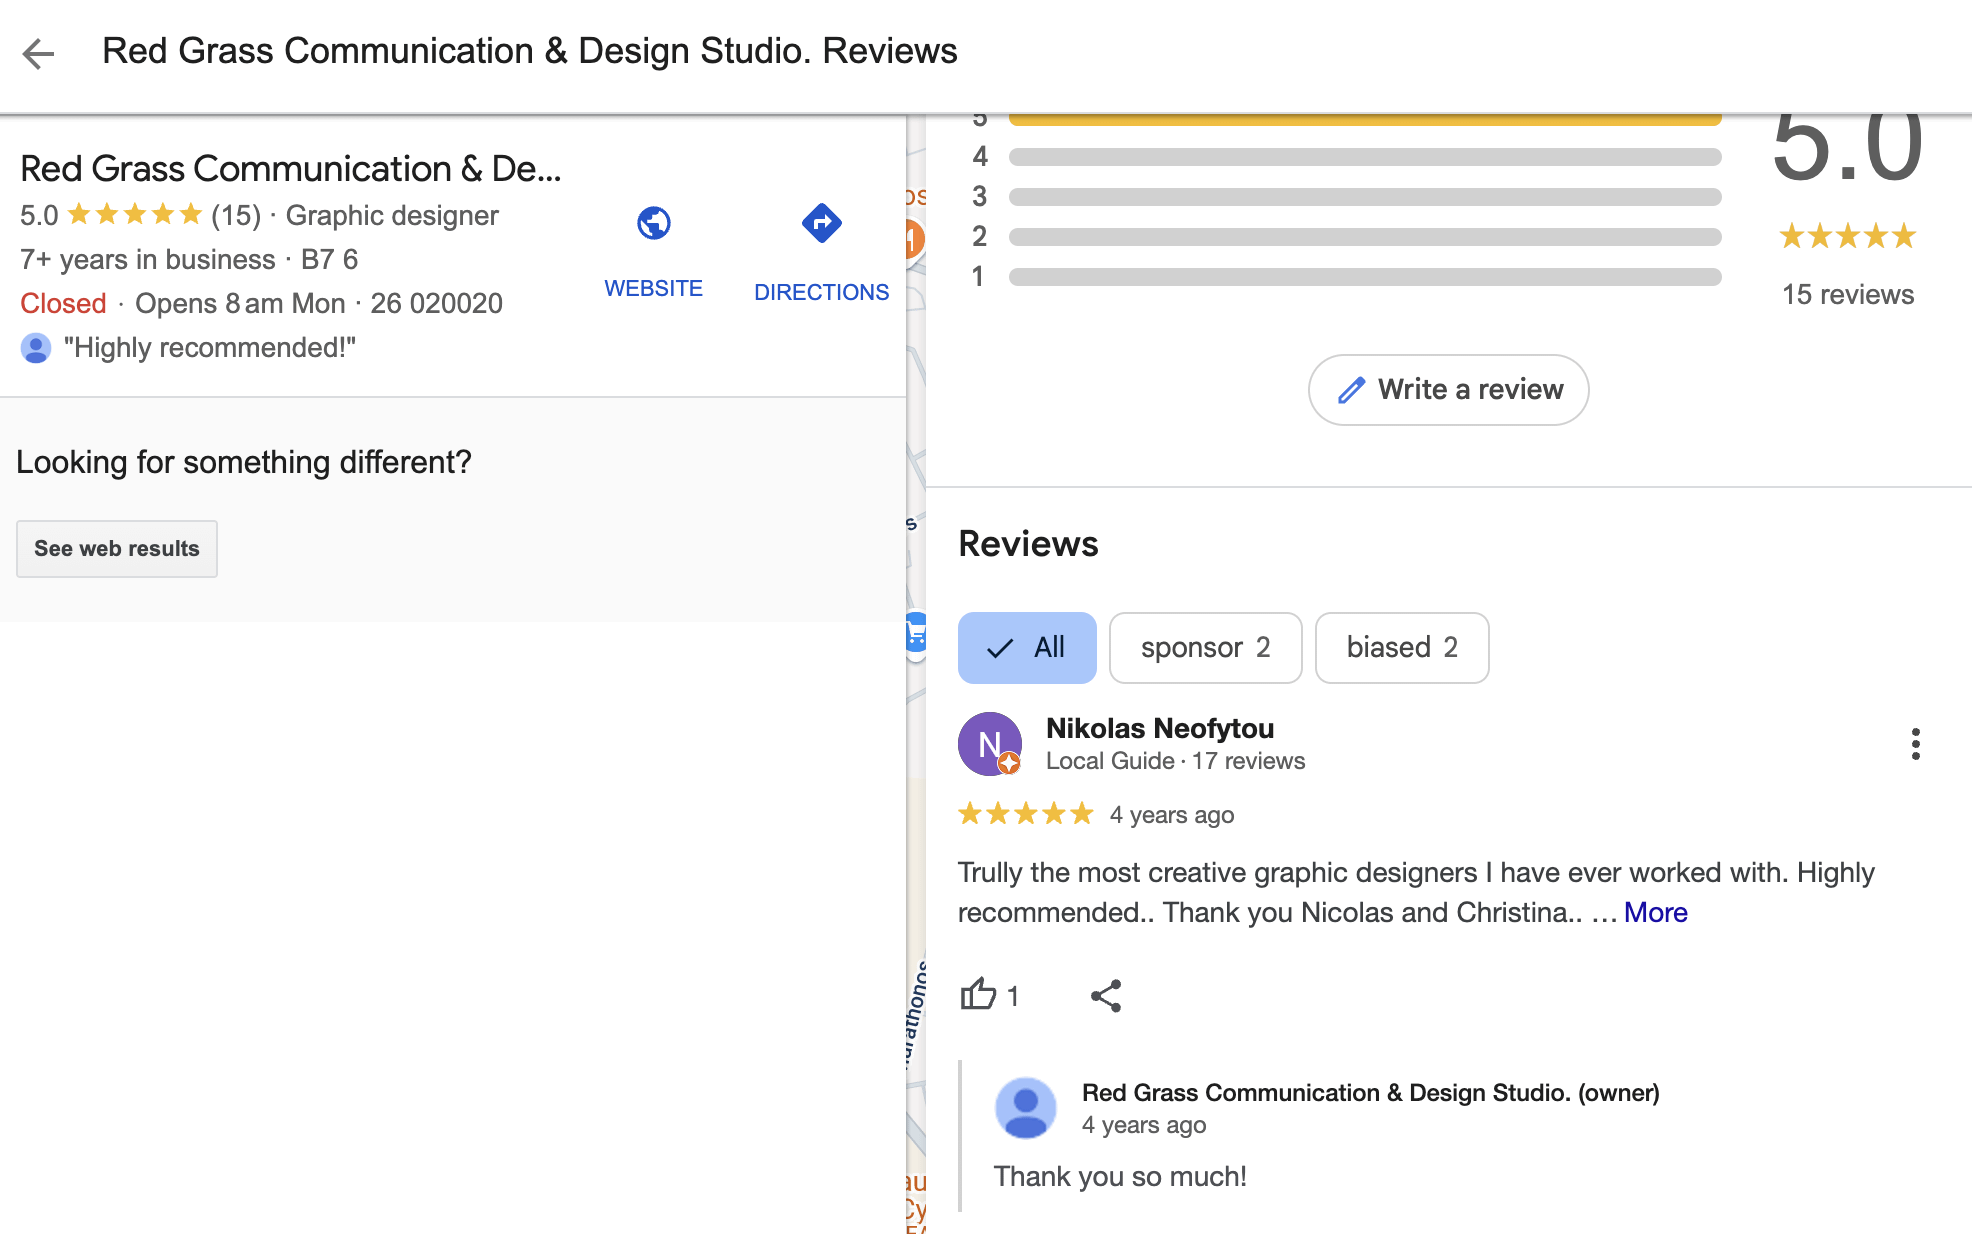The width and height of the screenshot is (1972, 1234).
Task: Select the All reviews filter chip
Action: click(x=1027, y=648)
